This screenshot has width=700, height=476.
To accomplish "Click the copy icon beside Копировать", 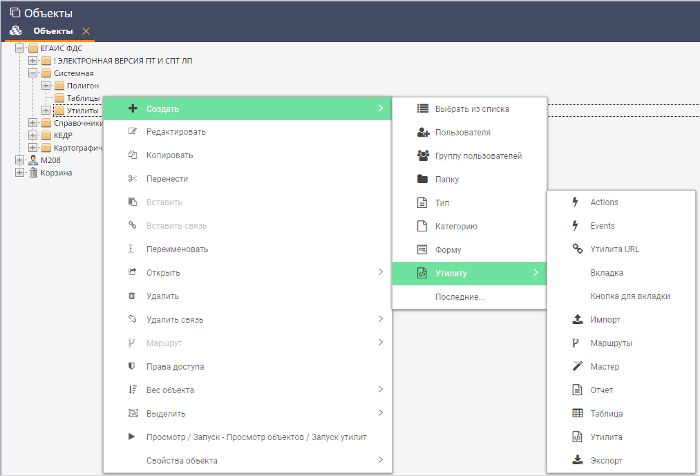I will click(x=133, y=155).
